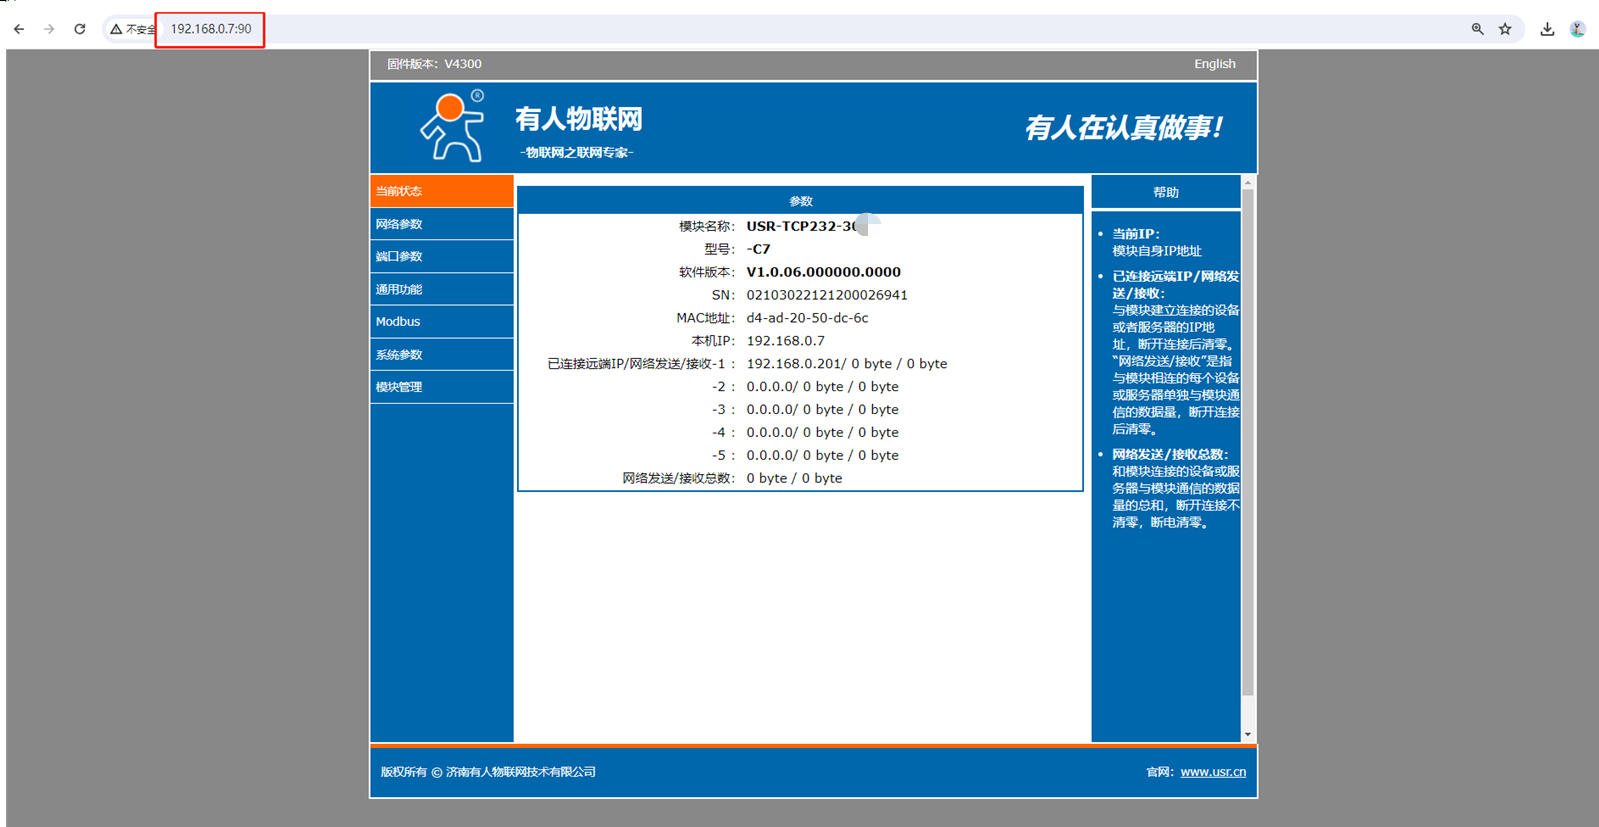Click connection row -2 value 0.0.0.0

[x=822, y=387]
